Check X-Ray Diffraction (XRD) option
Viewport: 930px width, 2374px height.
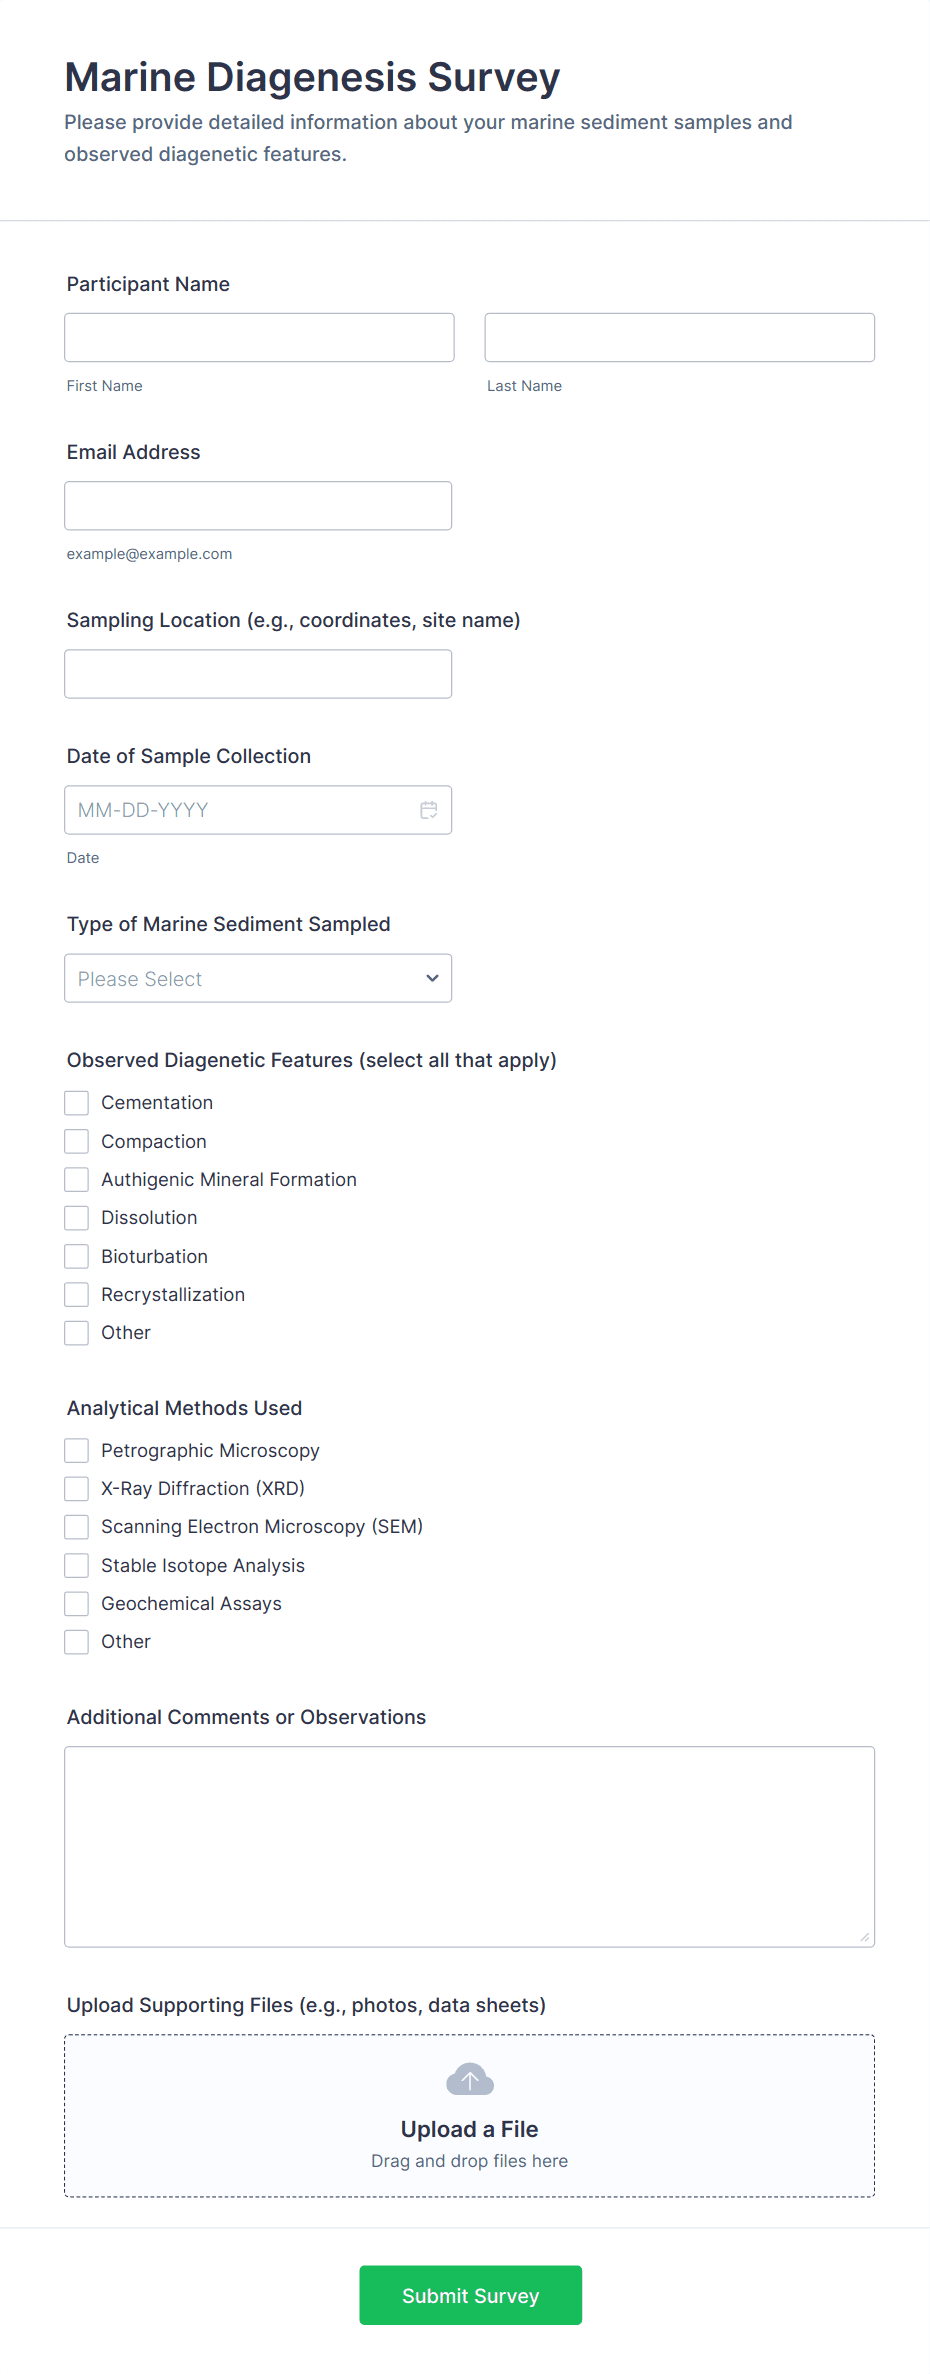tap(77, 1489)
